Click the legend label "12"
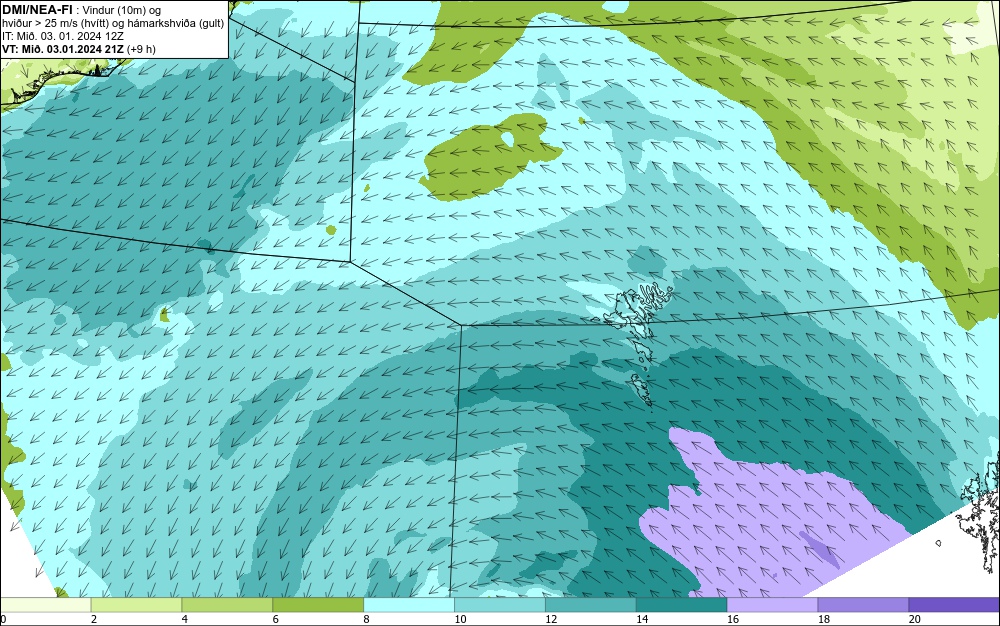 tap(551, 619)
